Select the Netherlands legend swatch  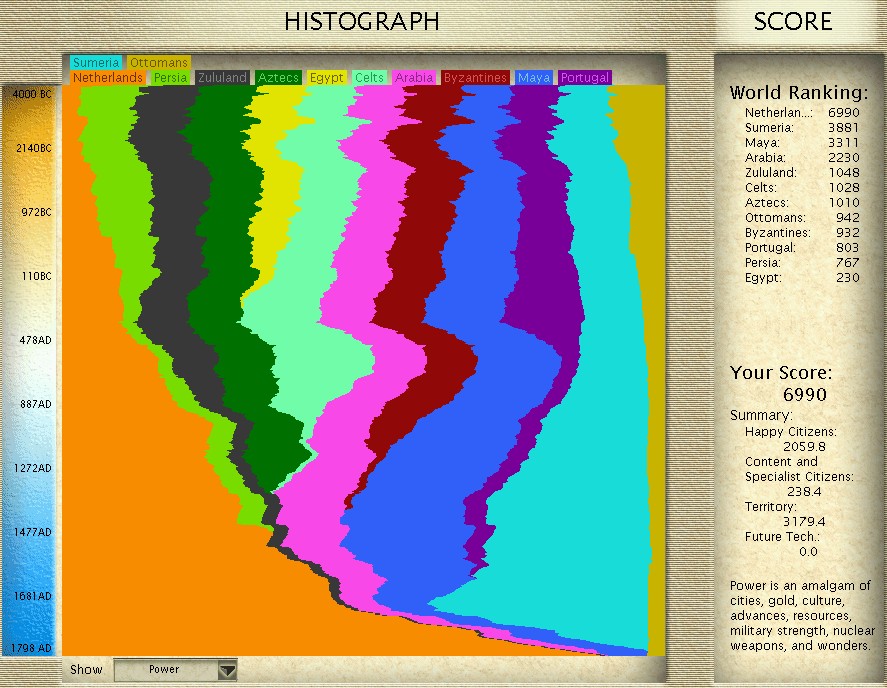[108, 78]
